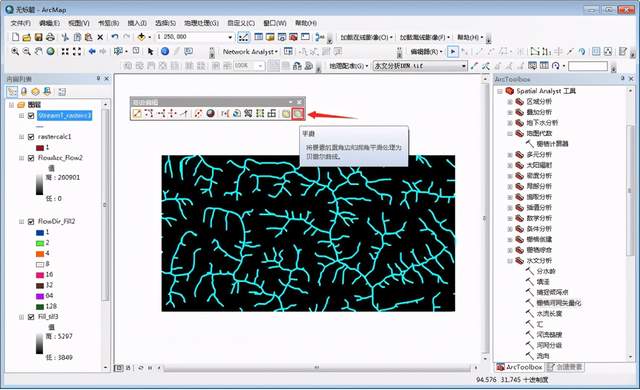Select the rastercalc1 red color swatch
Screen dimensions: 640x390
coord(40,148)
